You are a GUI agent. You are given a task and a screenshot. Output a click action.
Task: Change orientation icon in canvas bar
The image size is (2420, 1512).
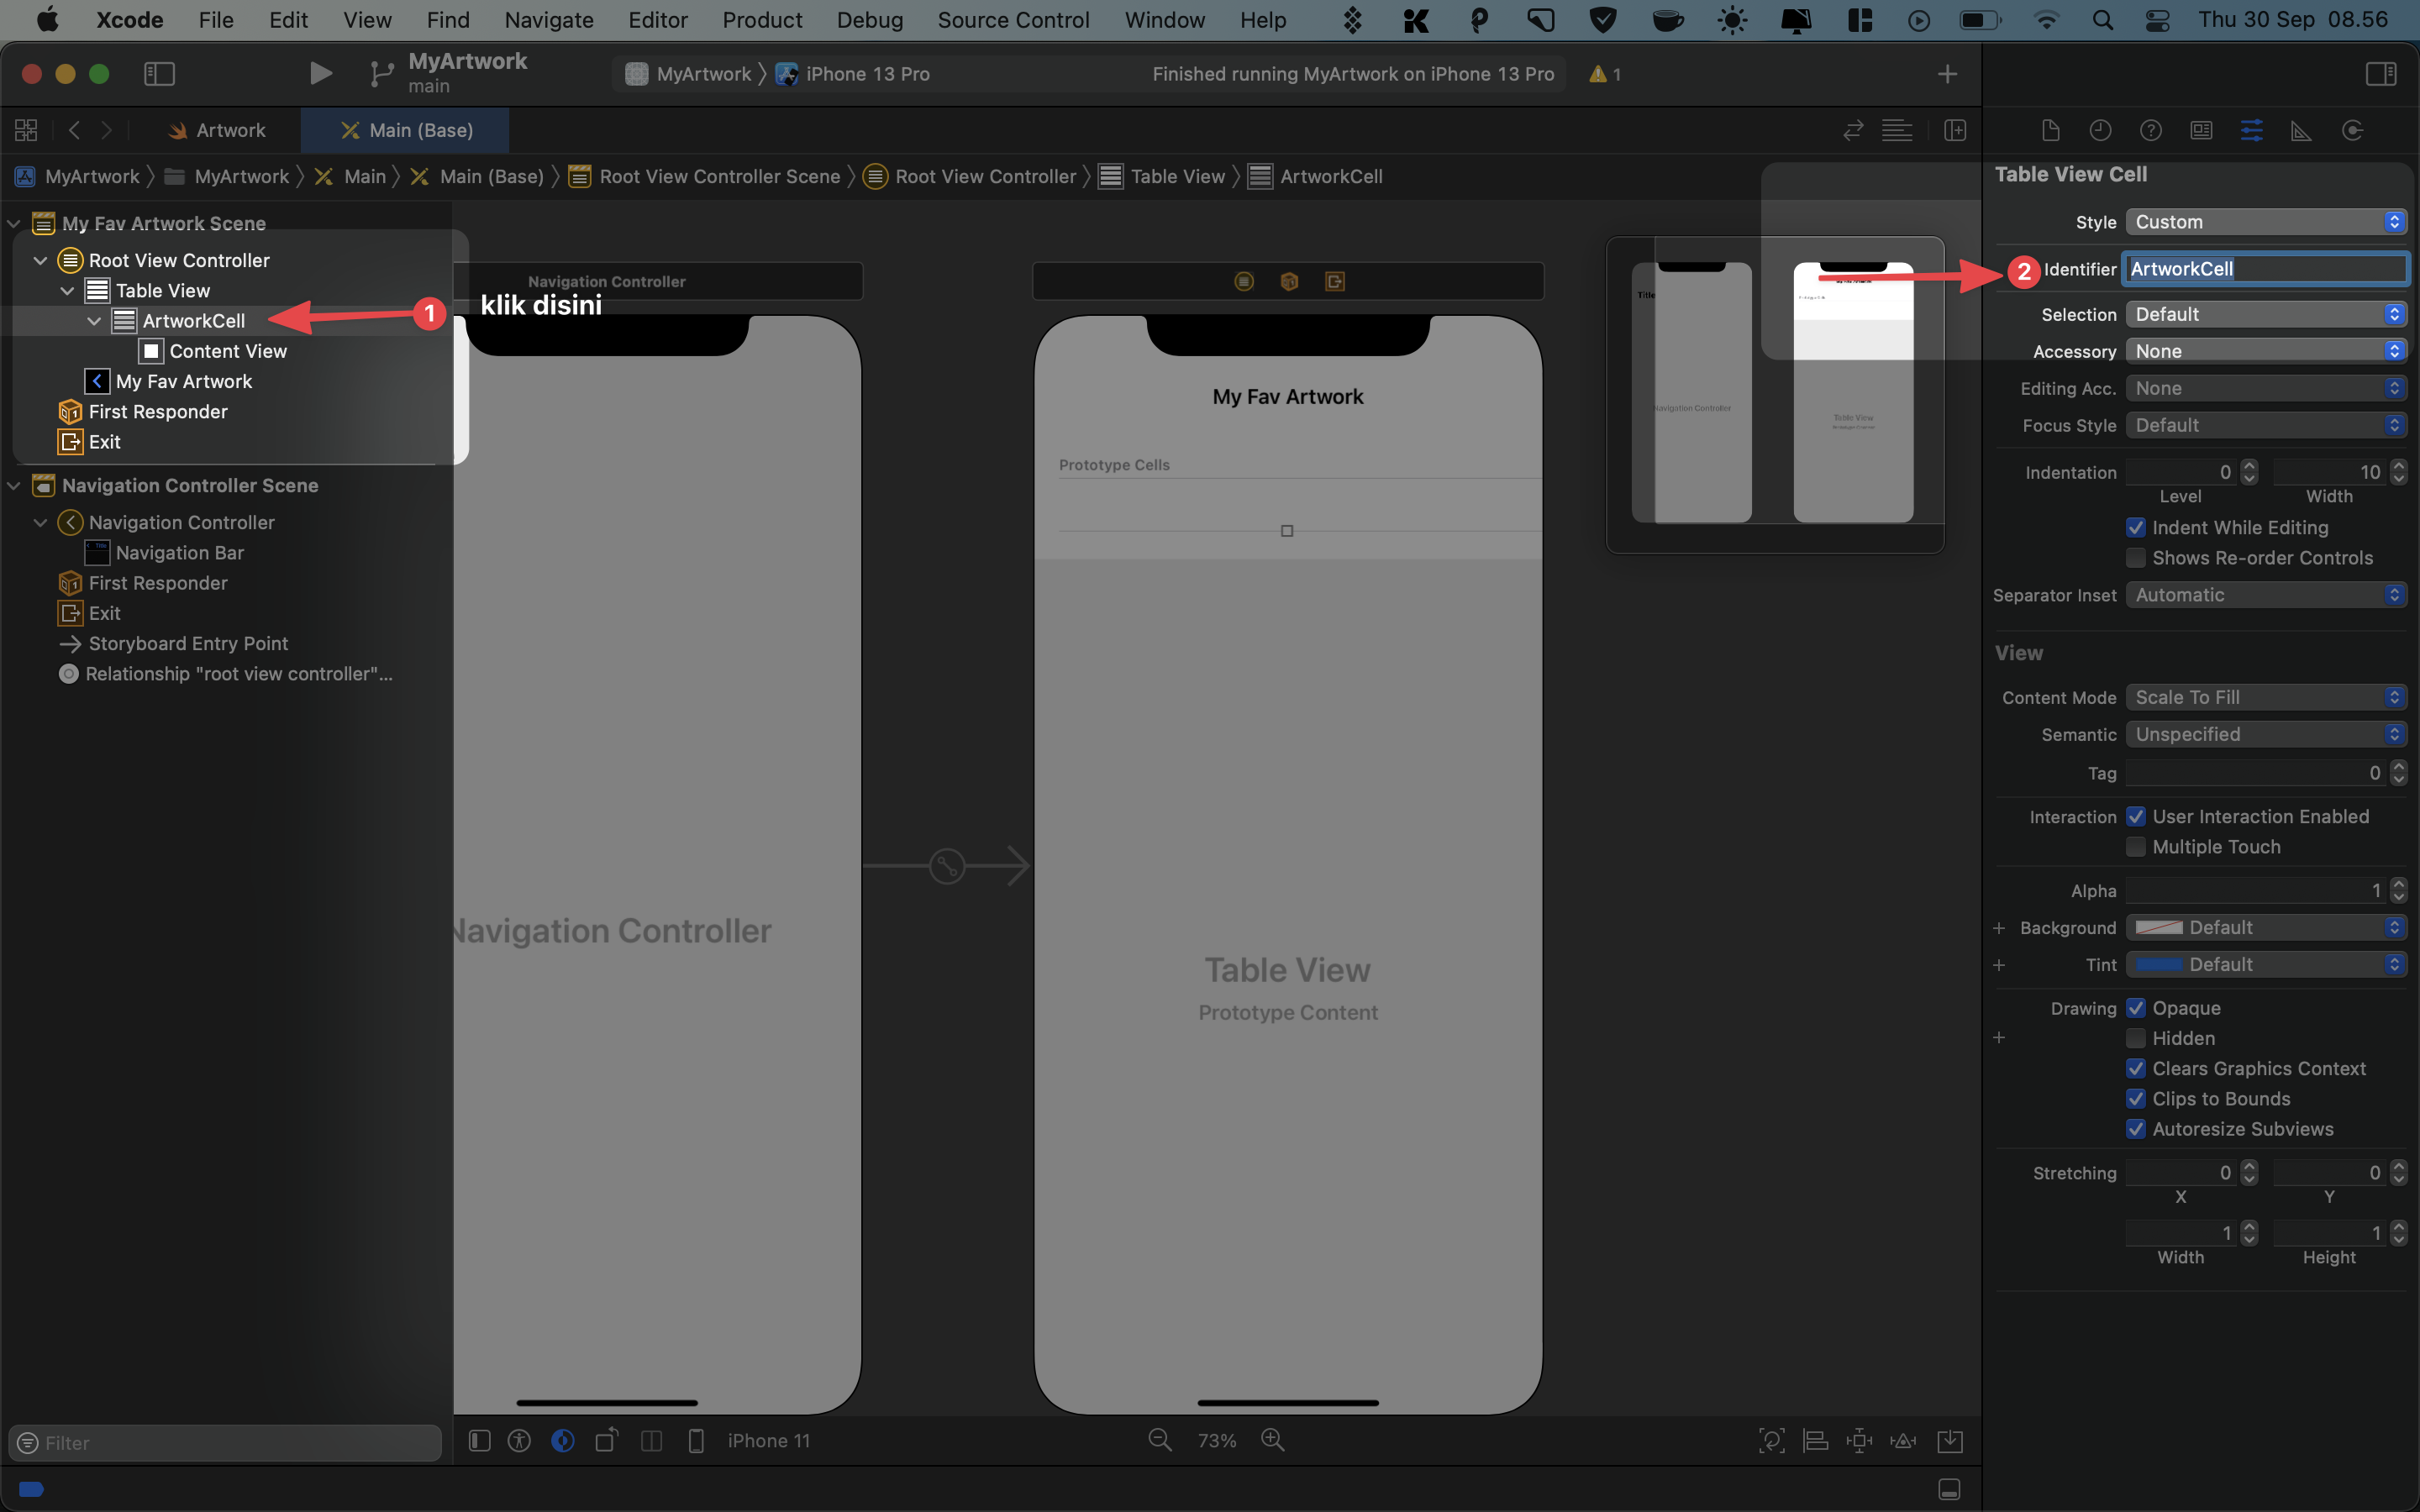[x=607, y=1440]
